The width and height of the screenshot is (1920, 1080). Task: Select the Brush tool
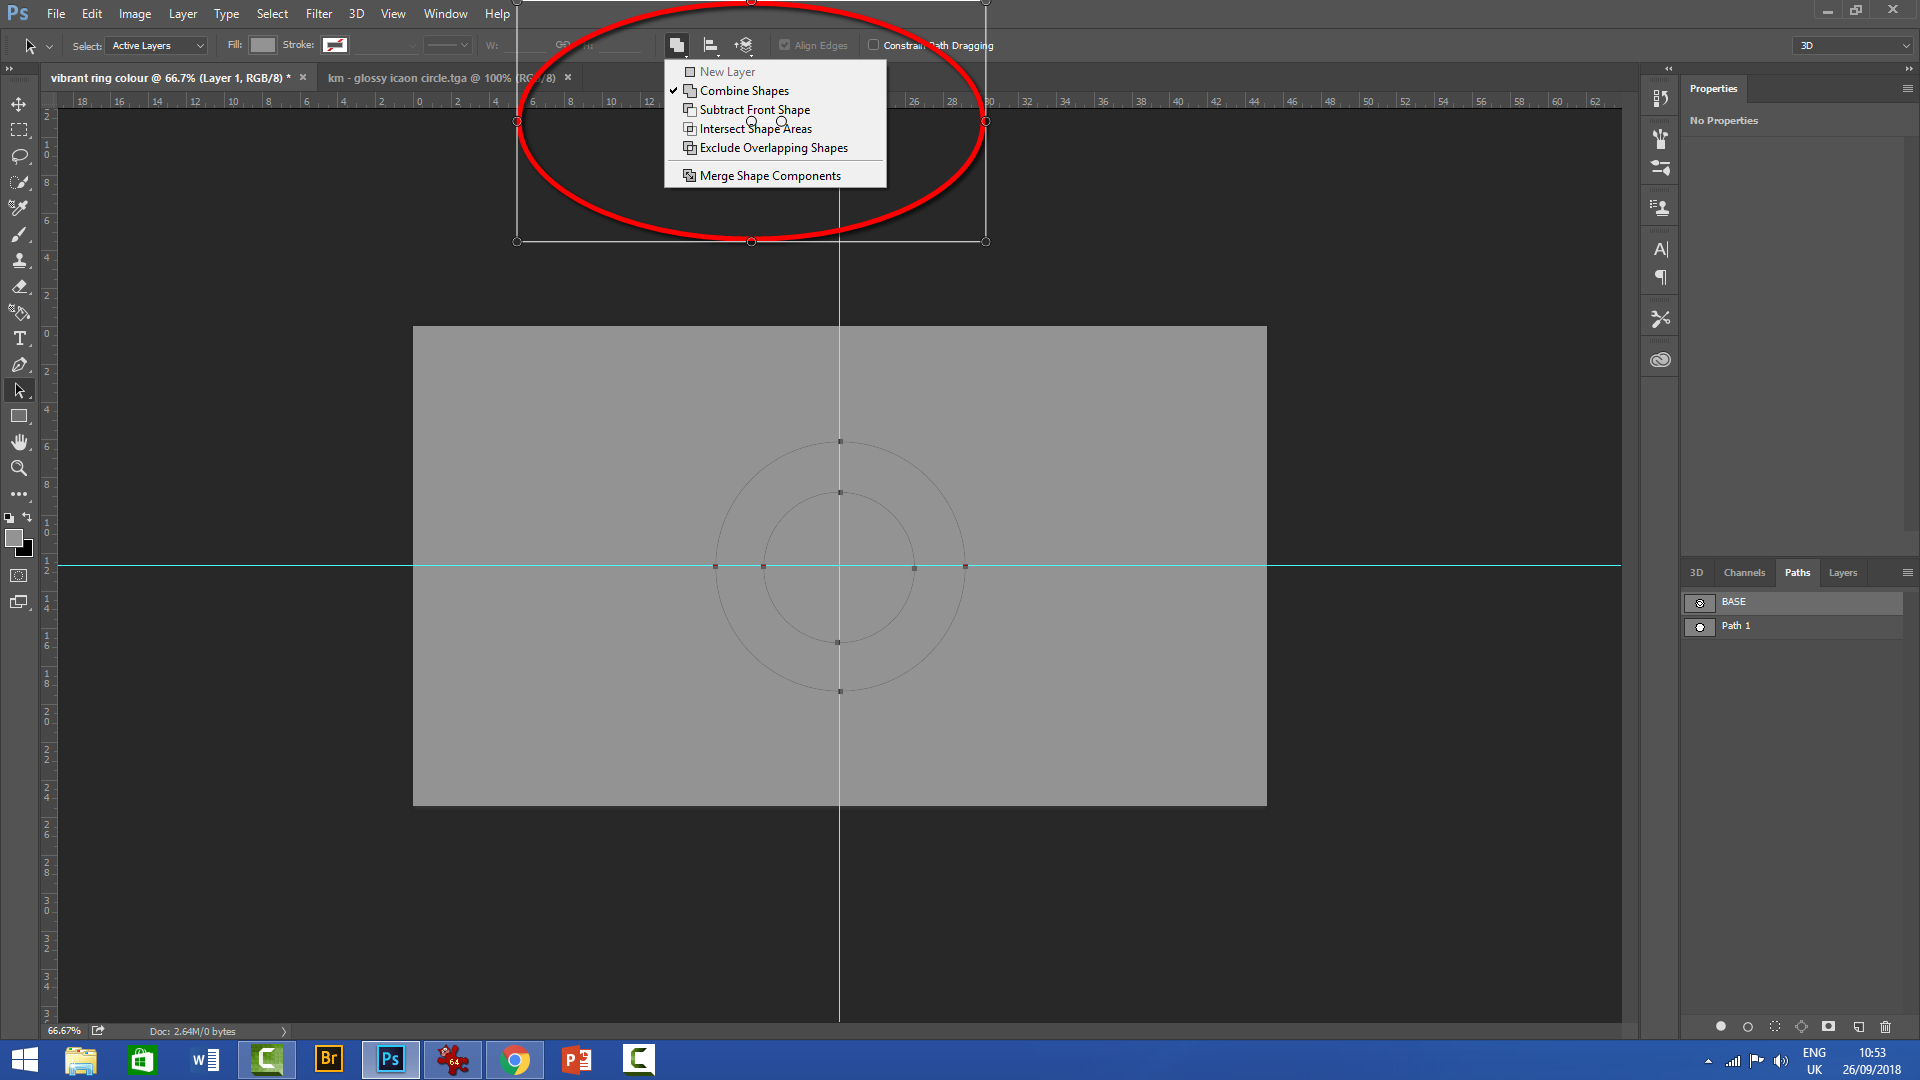point(19,235)
